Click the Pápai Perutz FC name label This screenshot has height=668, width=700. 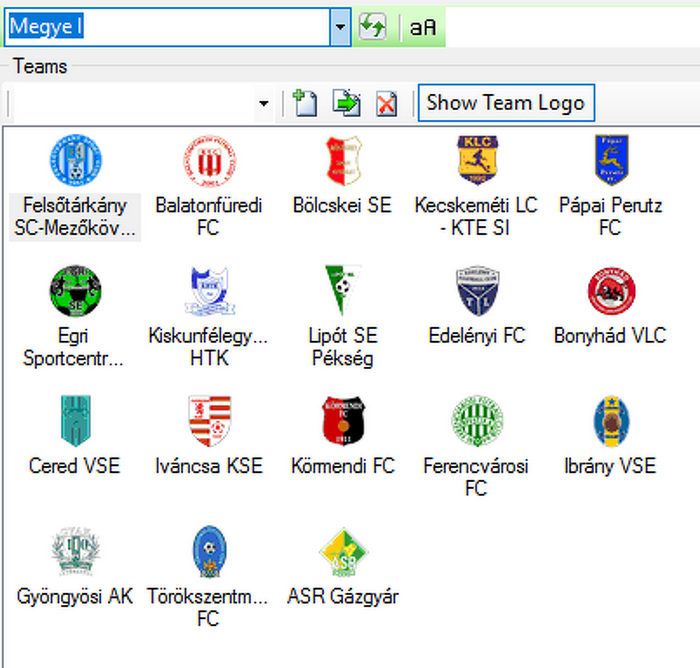pyautogui.click(x=610, y=217)
